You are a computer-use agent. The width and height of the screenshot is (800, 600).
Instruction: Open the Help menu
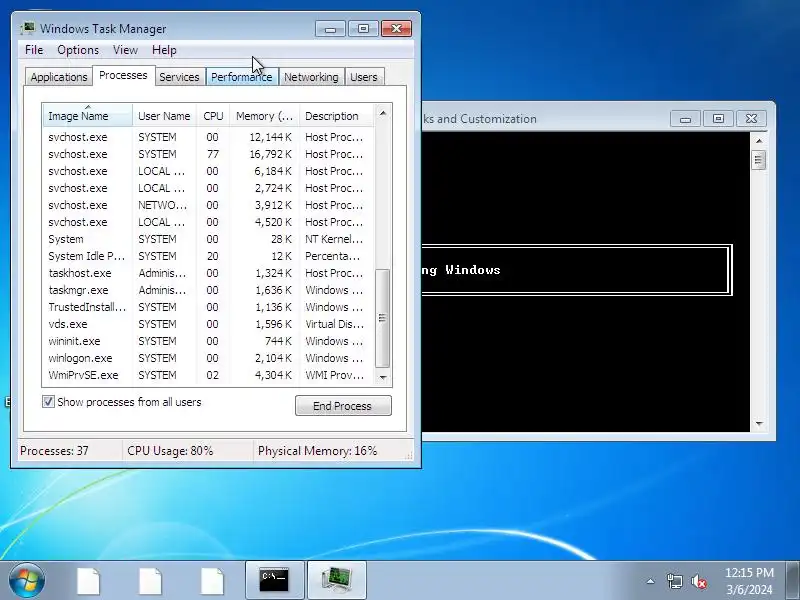tap(164, 50)
